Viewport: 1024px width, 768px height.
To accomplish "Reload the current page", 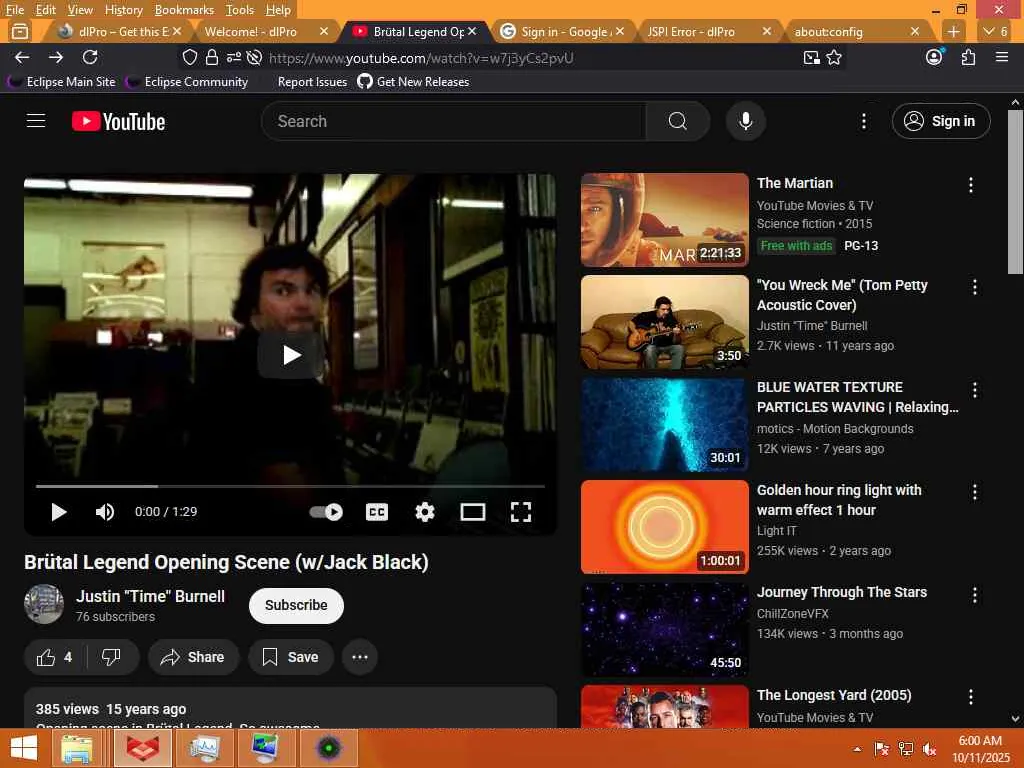I will pos(90,57).
